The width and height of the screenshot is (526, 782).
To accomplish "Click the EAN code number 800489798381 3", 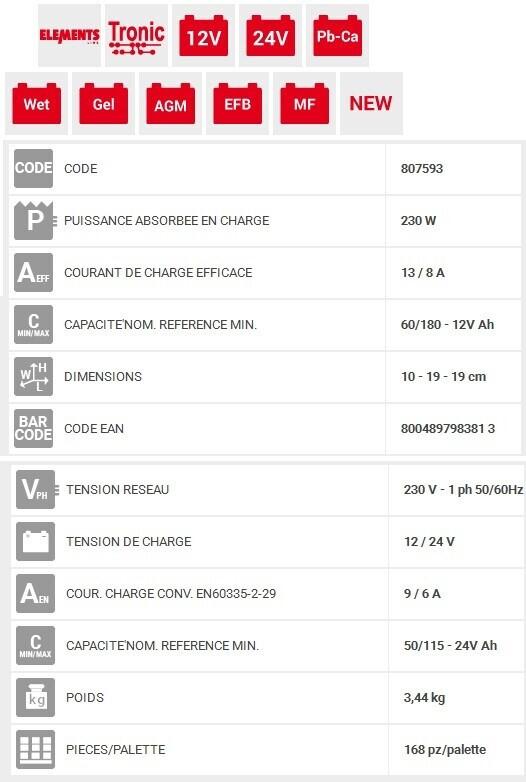I will (x=448, y=428).
